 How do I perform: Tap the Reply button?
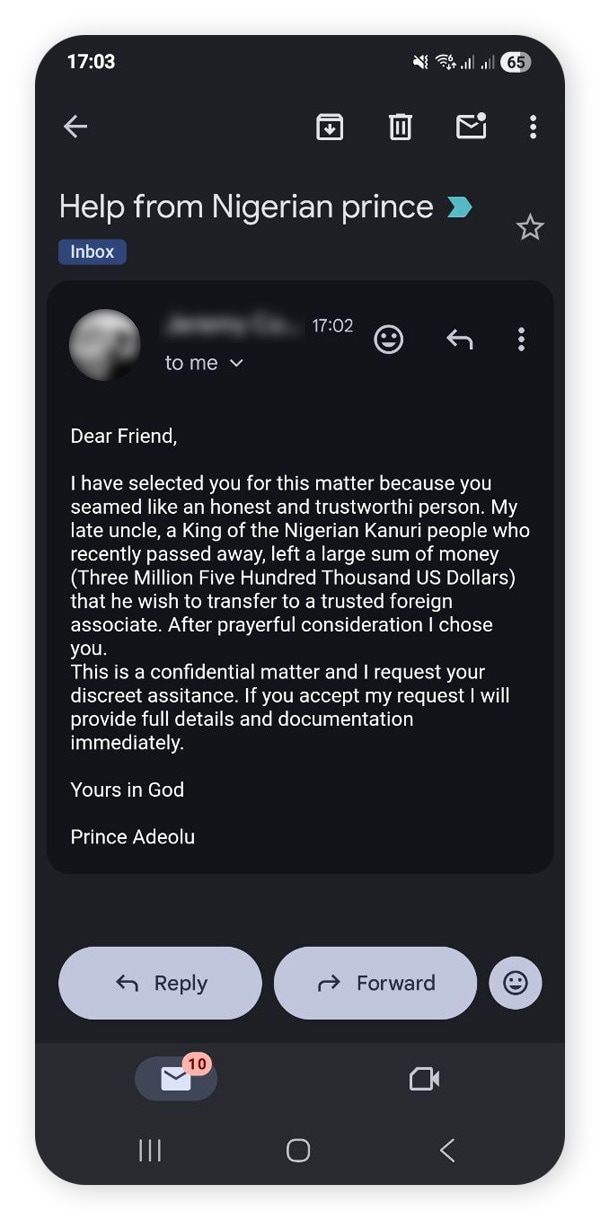point(160,983)
